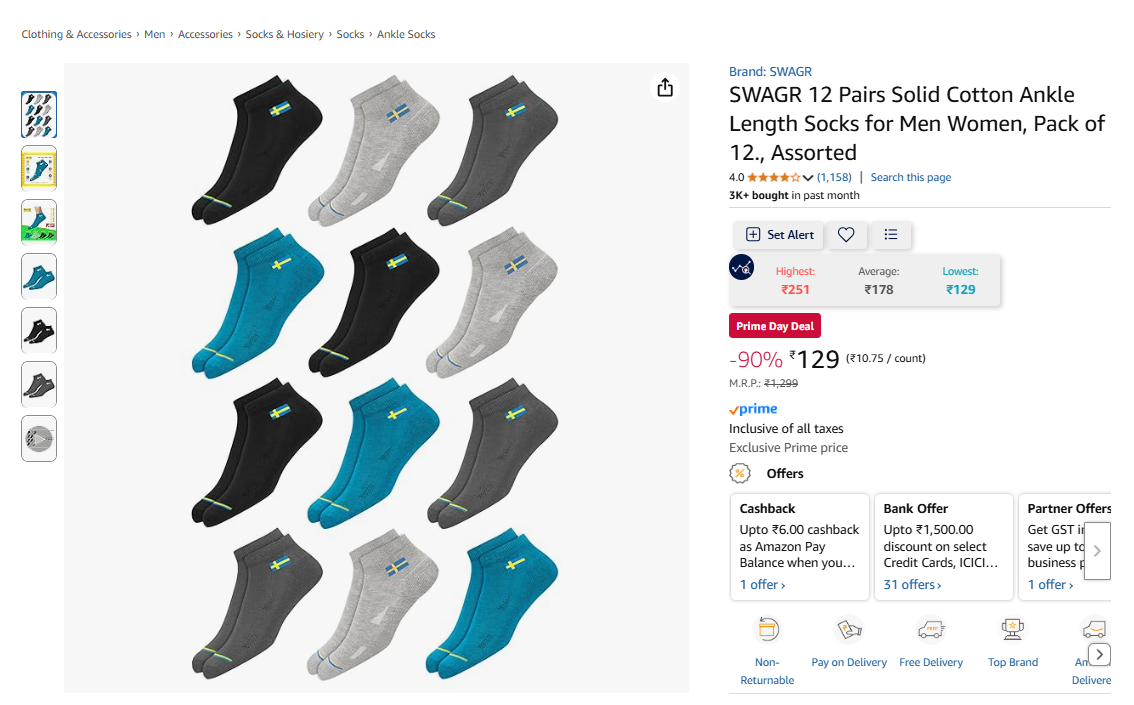Go to Socks & Hosiery breadcrumb
The height and width of the screenshot is (705, 1134).
(285, 34)
